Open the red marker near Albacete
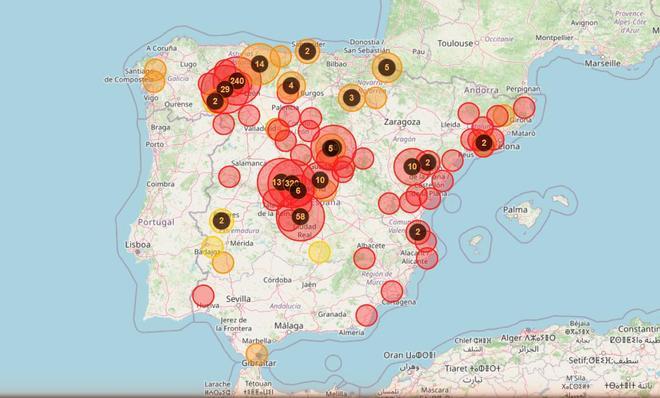This screenshot has height=398, width=660. click(364, 258)
